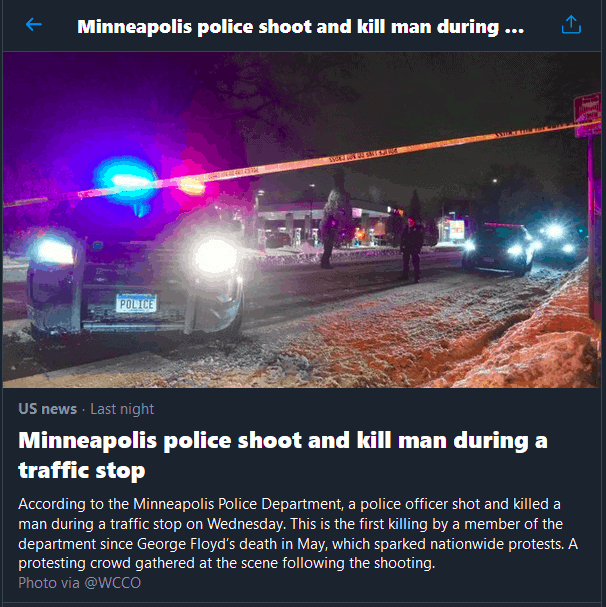Click the truncated title in header bar
Viewport: 606px width, 607px height.
(x=300, y=27)
